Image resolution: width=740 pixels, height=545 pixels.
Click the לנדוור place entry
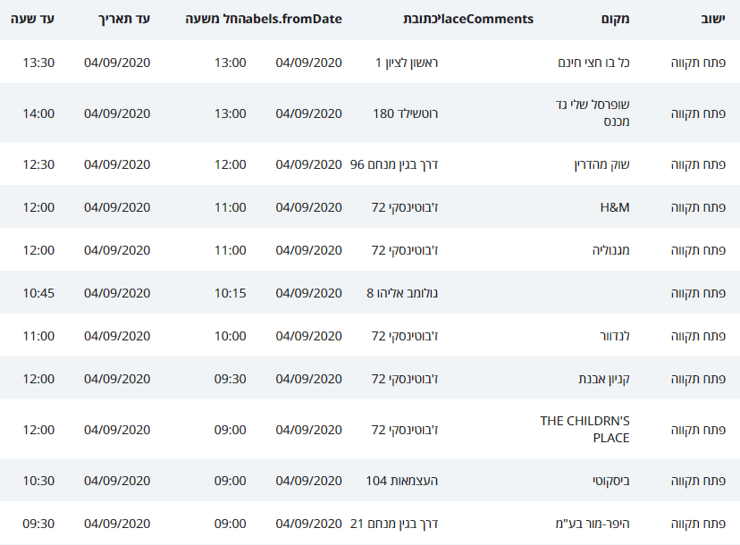point(614,336)
